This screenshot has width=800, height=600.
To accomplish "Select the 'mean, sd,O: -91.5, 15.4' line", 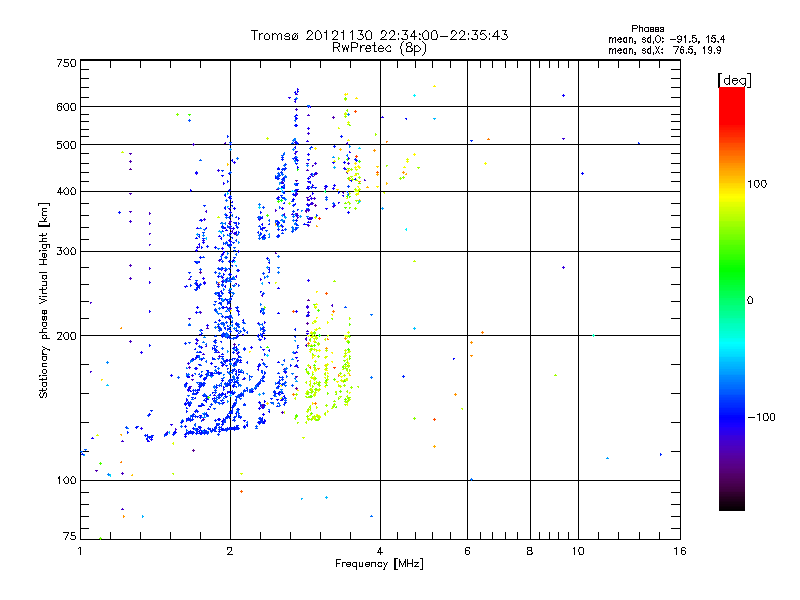I will click(666, 39).
